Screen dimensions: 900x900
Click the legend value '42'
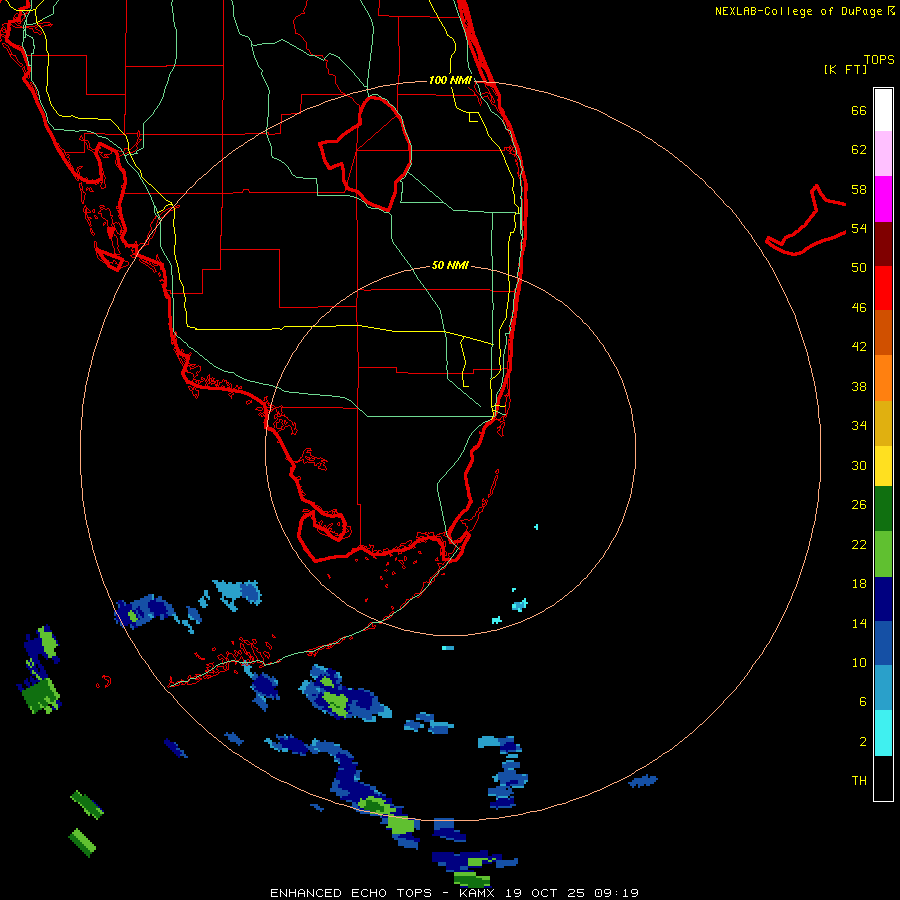pos(859,347)
